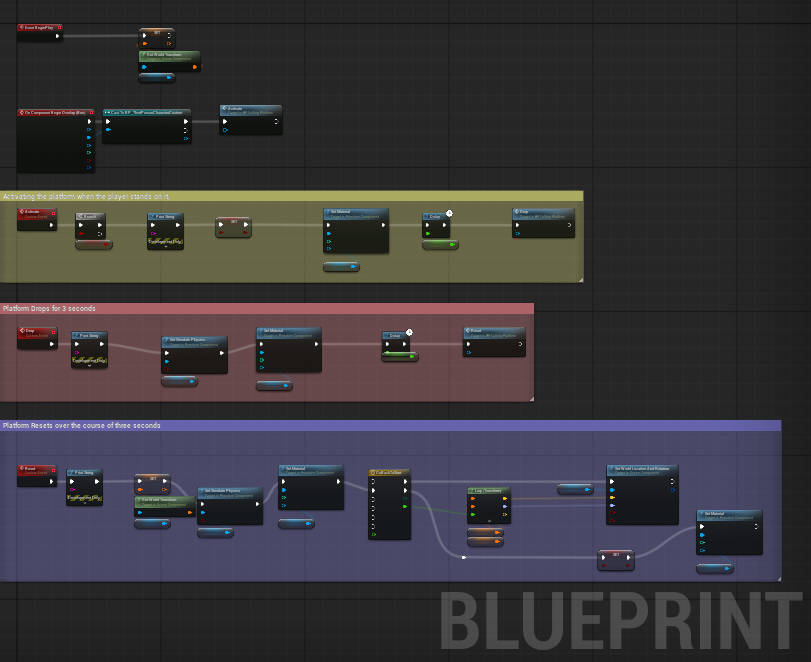Click the reroute node on the lower exec wire
811x662 pixels.
(463, 558)
